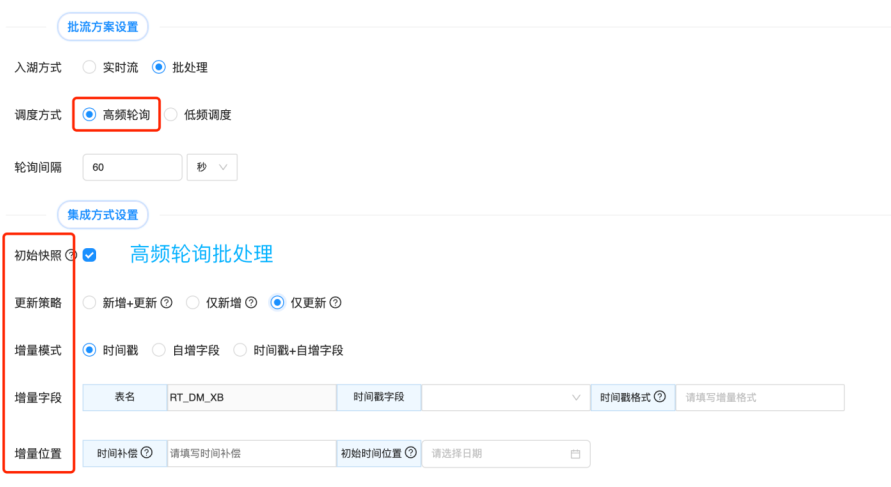Select 时间戳+自增字段 radio option

coord(240,350)
